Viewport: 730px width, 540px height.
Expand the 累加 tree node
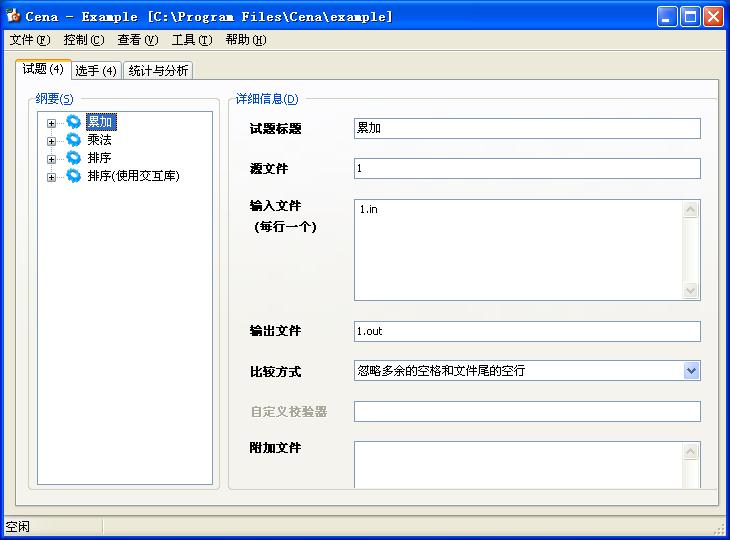(x=51, y=123)
